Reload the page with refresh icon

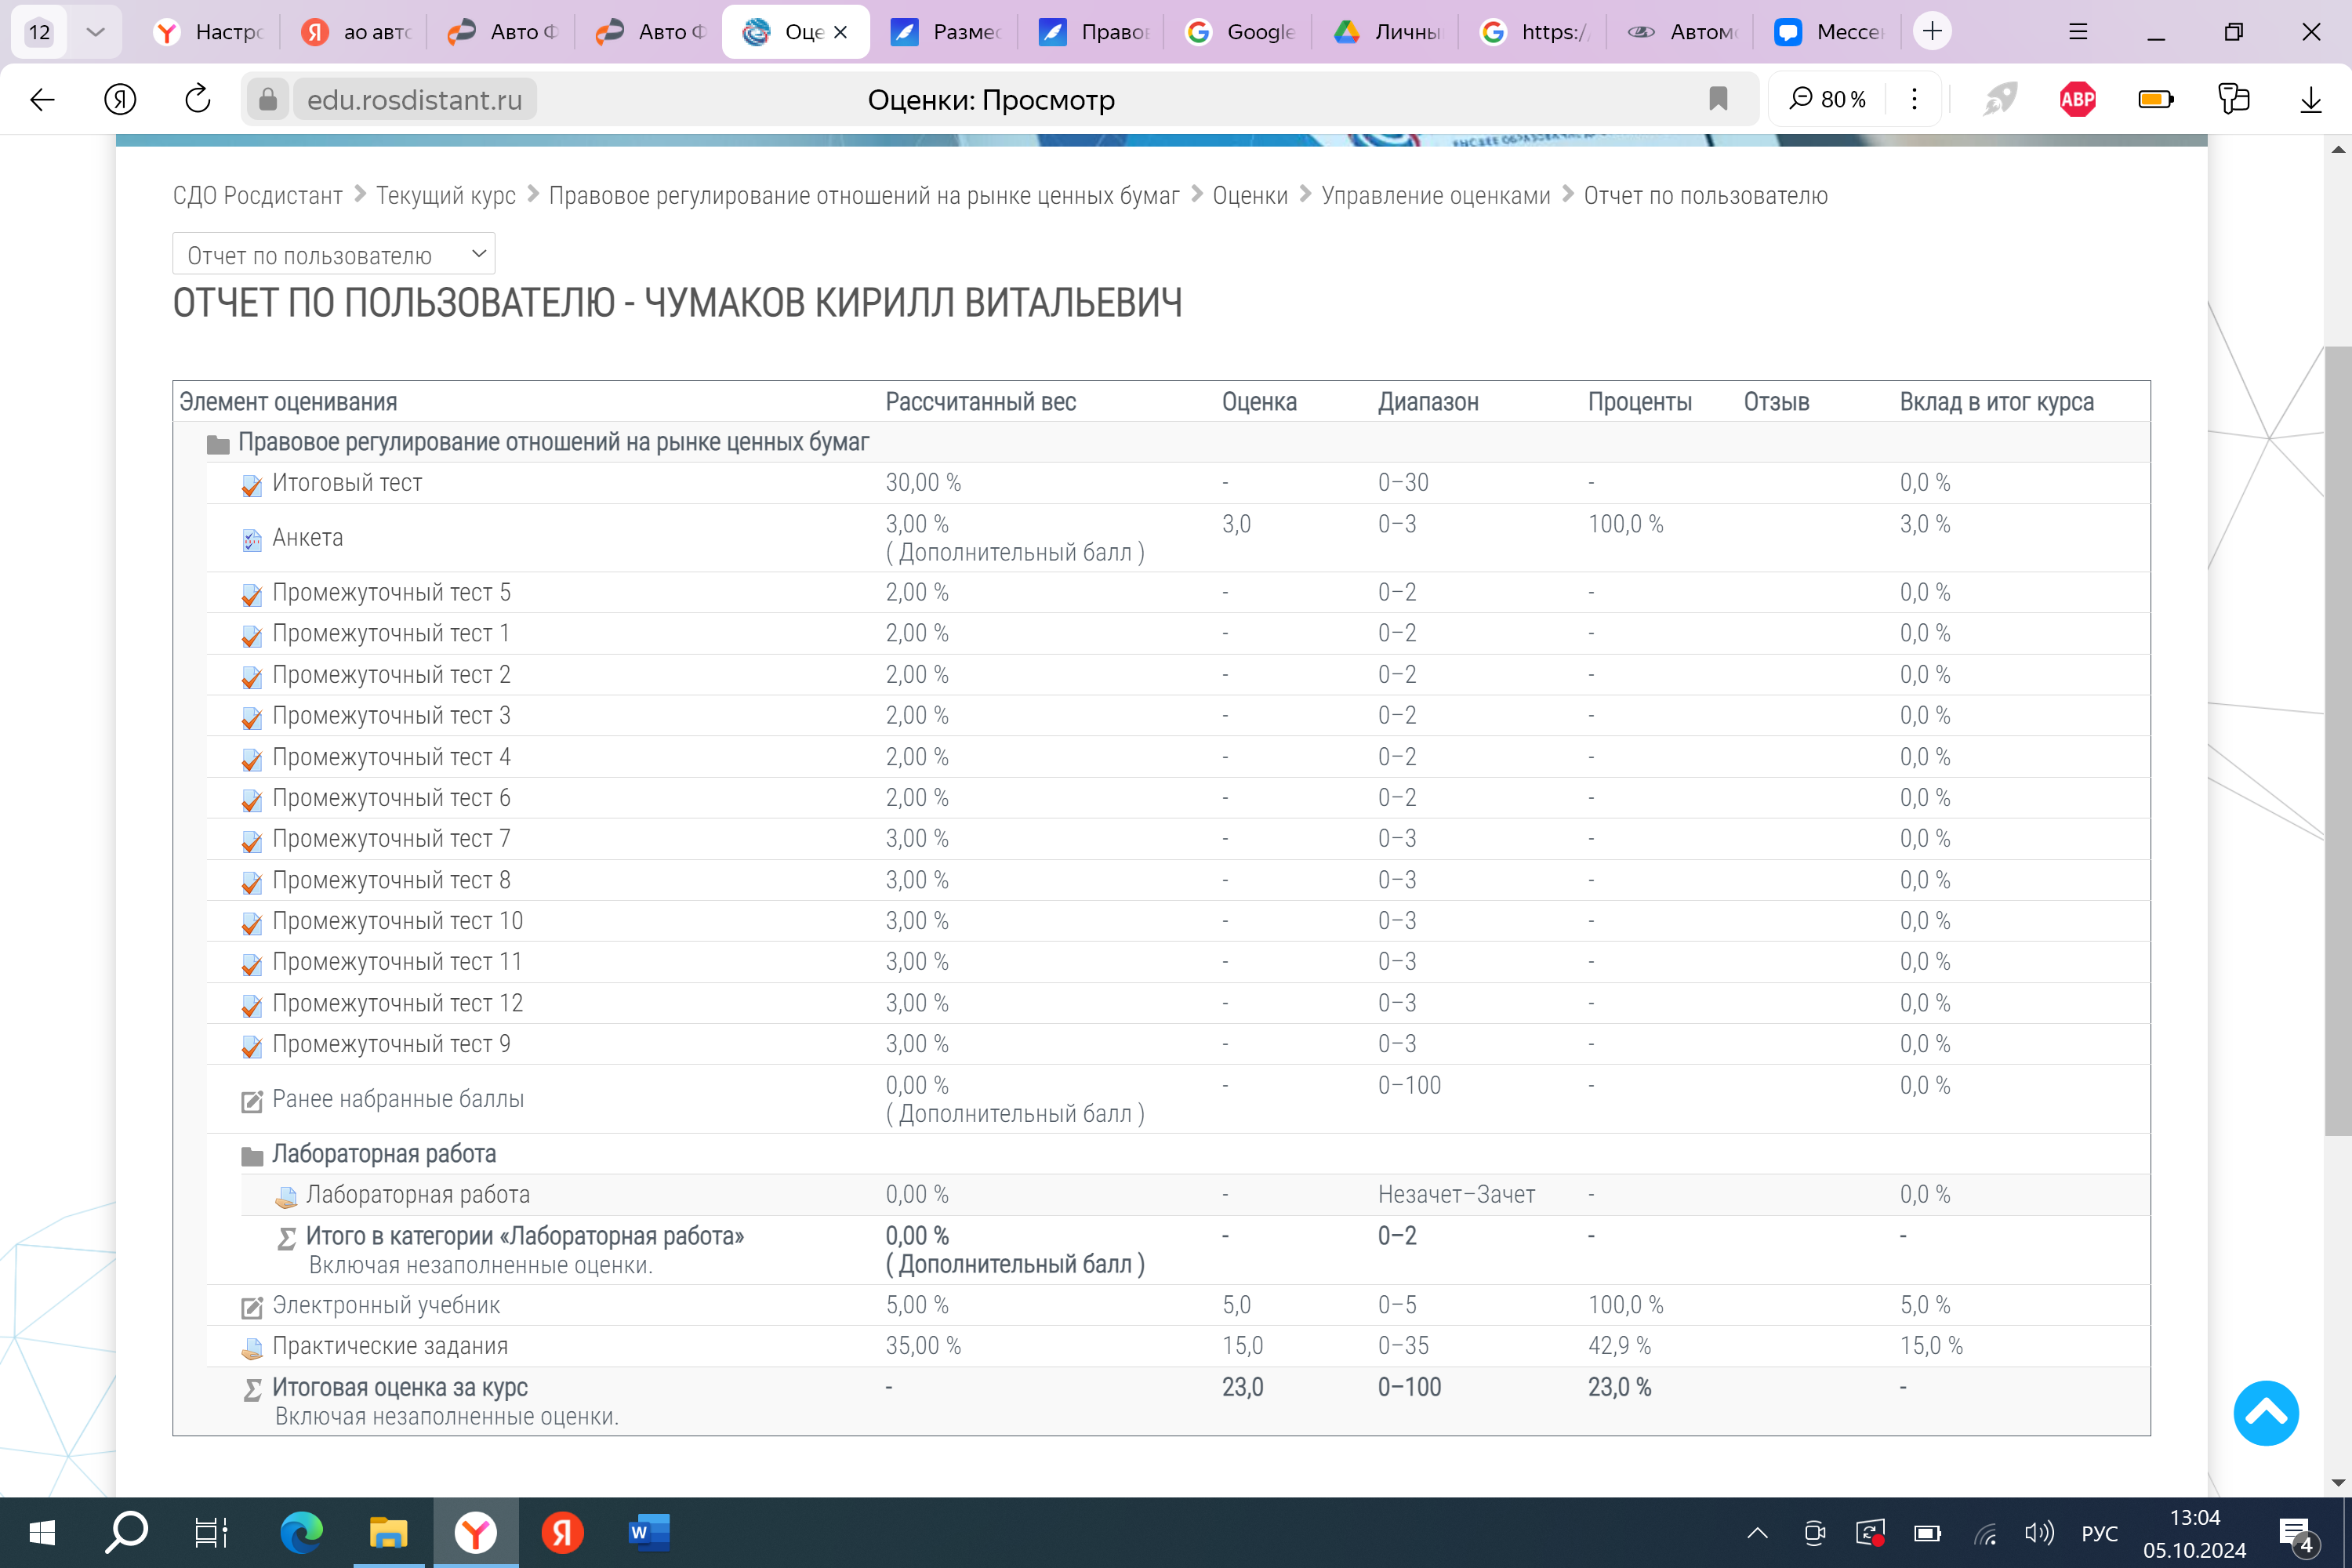pos(198,99)
